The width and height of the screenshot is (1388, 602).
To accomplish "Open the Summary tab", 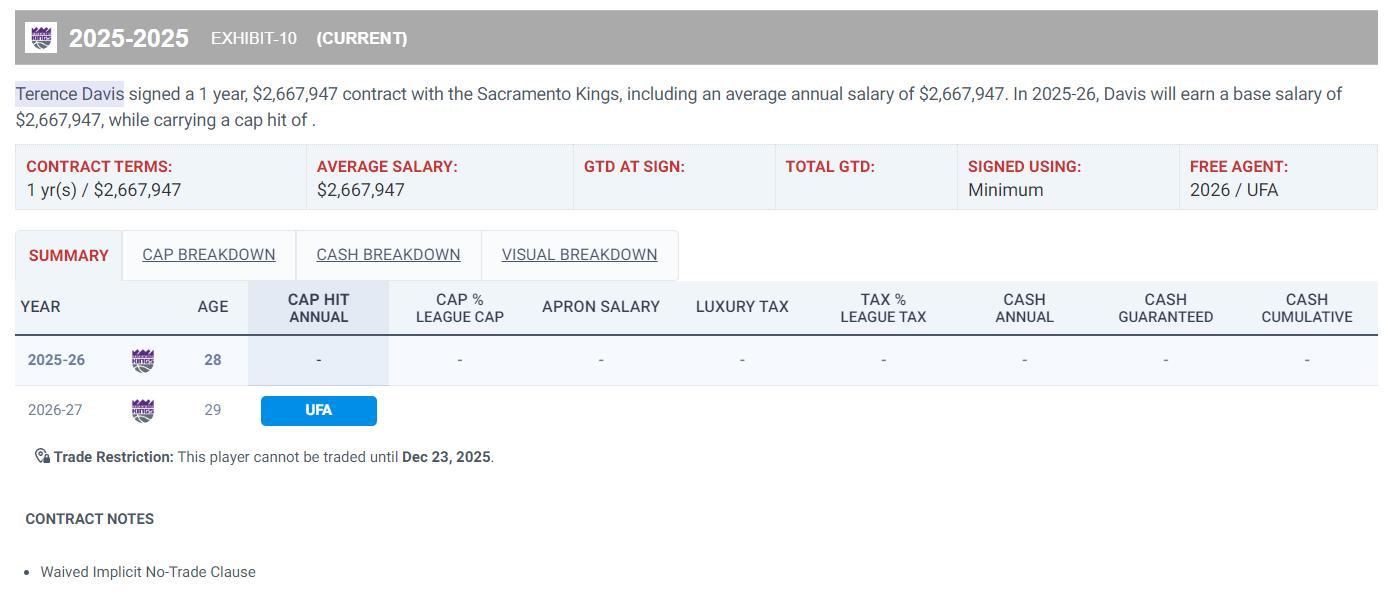I will [x=69, y=256].
